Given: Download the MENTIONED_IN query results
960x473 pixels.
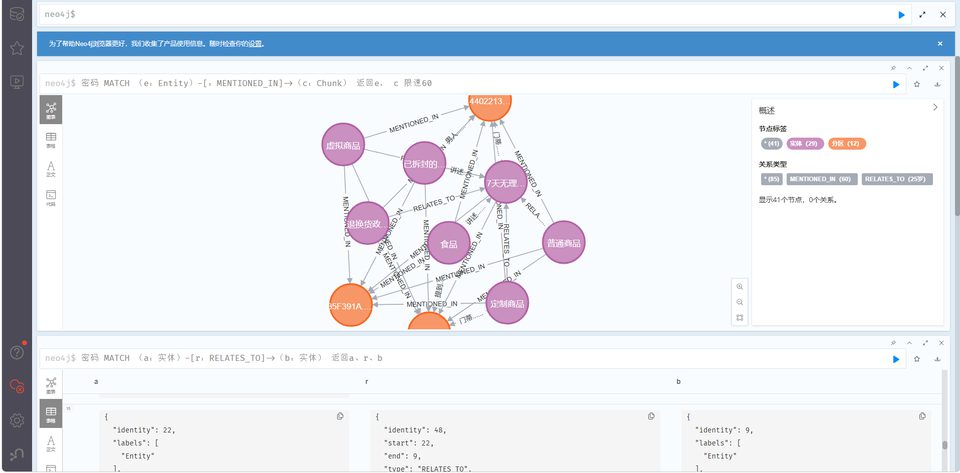Looking at the screenshot, I should pos(937,84).
